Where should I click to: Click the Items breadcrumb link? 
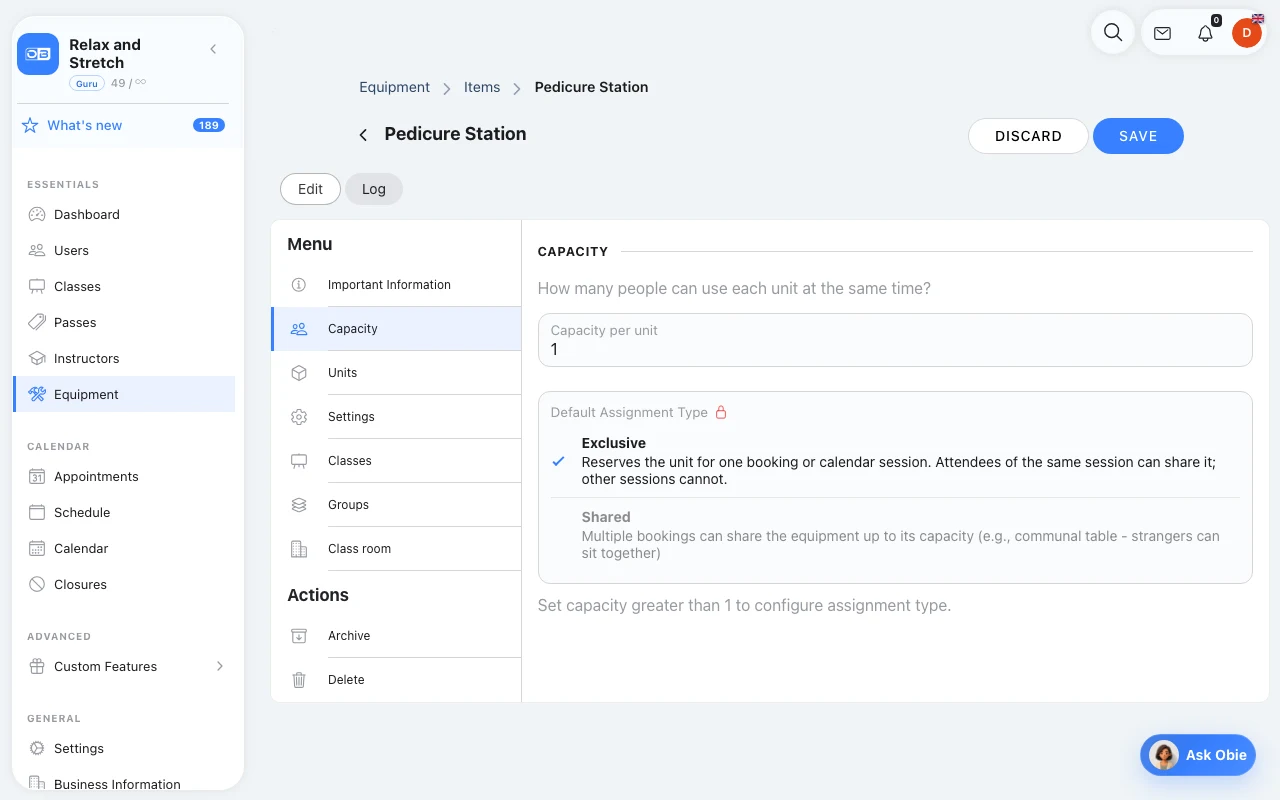tap(482, 87)
